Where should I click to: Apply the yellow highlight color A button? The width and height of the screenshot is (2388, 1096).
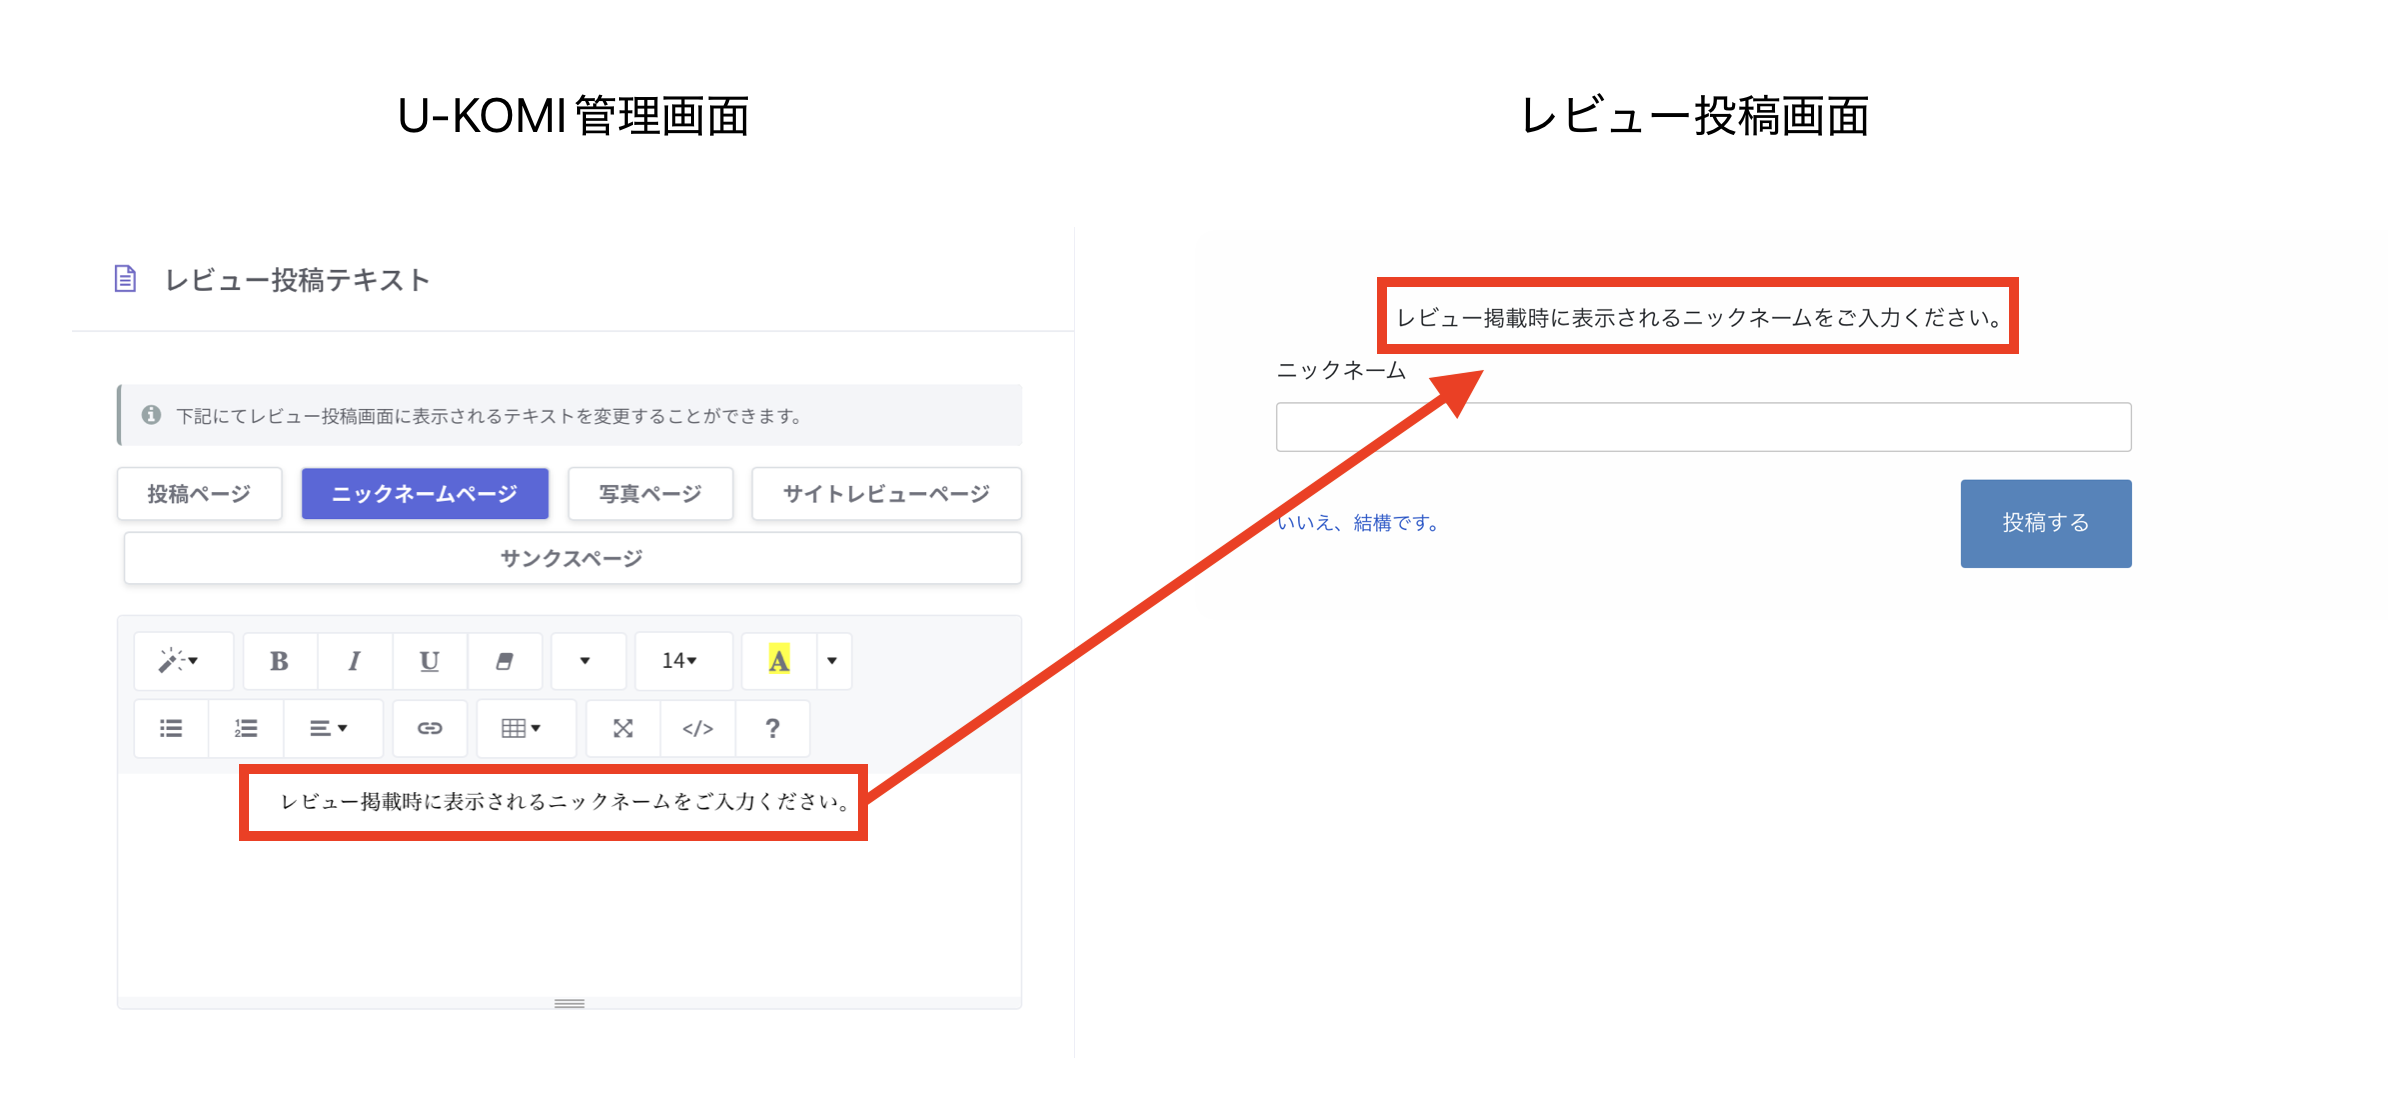coord(779,661)
